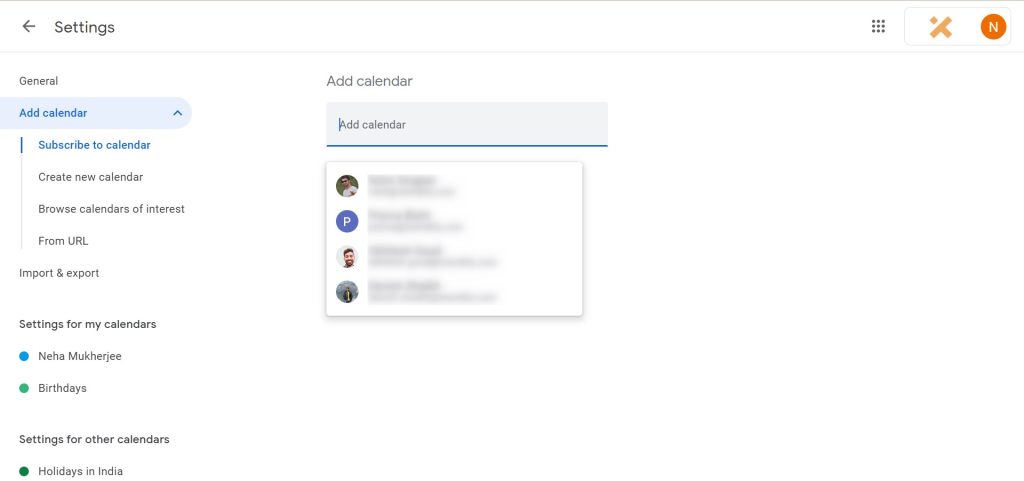Open the Google apps grid icon
The image size is (1024, 481).
coord(878,26)
